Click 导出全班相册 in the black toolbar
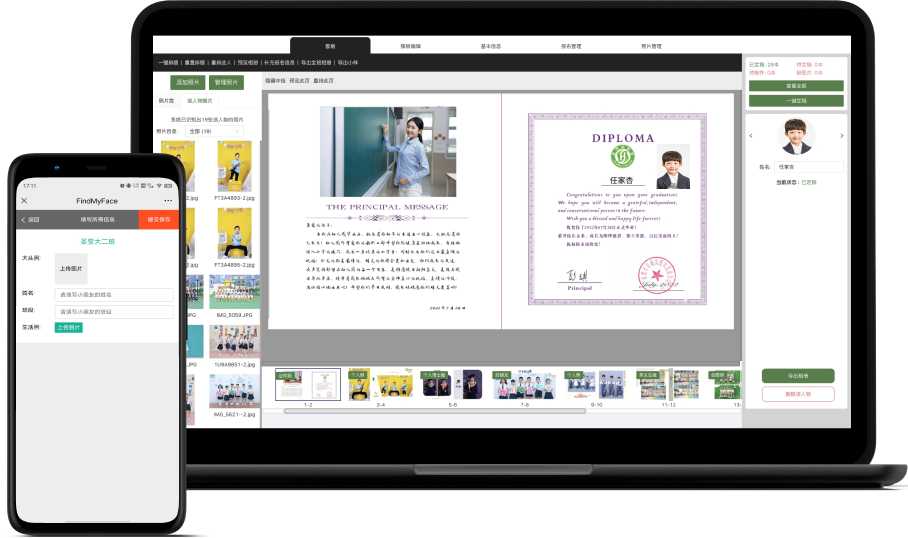The width and height of the screenshot is (908, 538). [316, 63]
